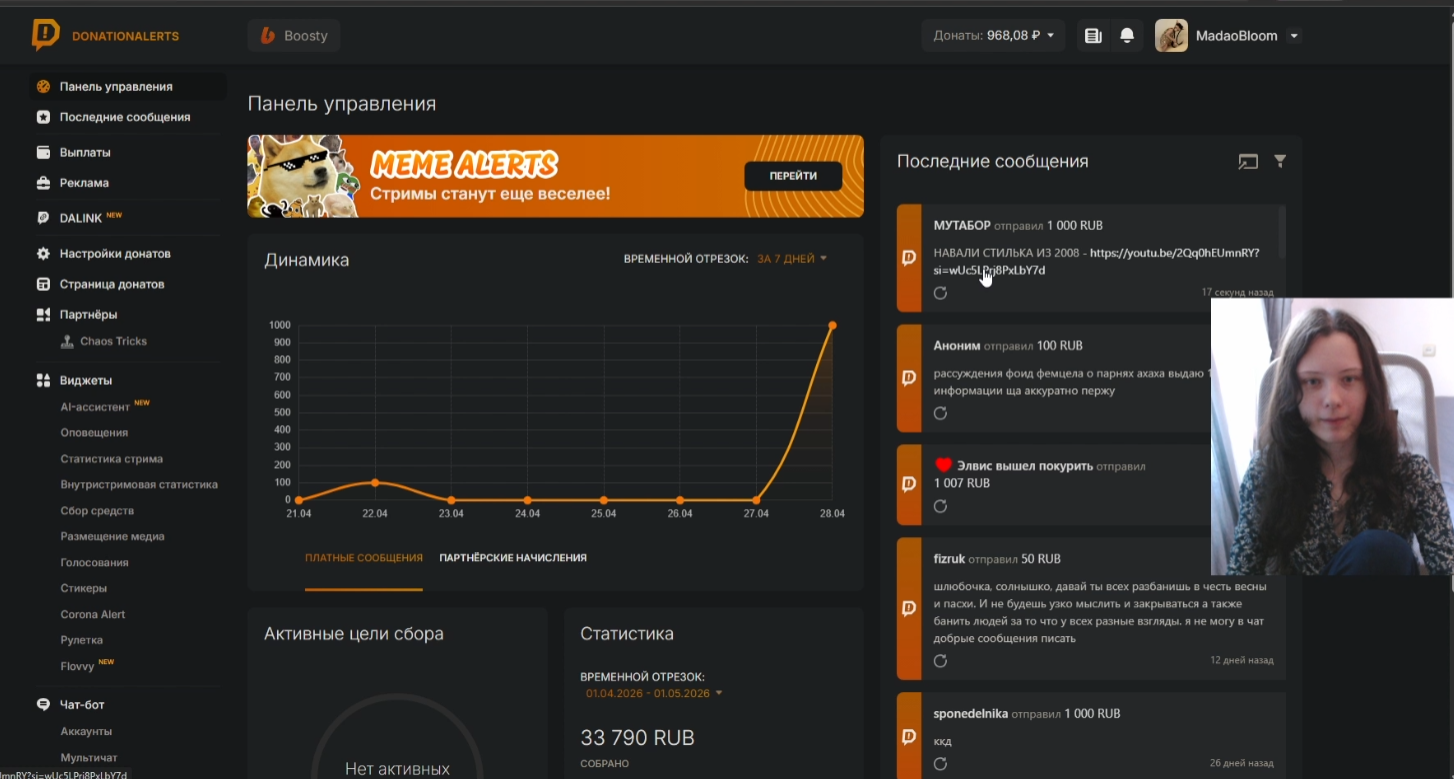Image resolution: width=1454 pixels, height=779 pixels.
Task: Click the page icon for Страница донатов
Action: pos(43,284)
